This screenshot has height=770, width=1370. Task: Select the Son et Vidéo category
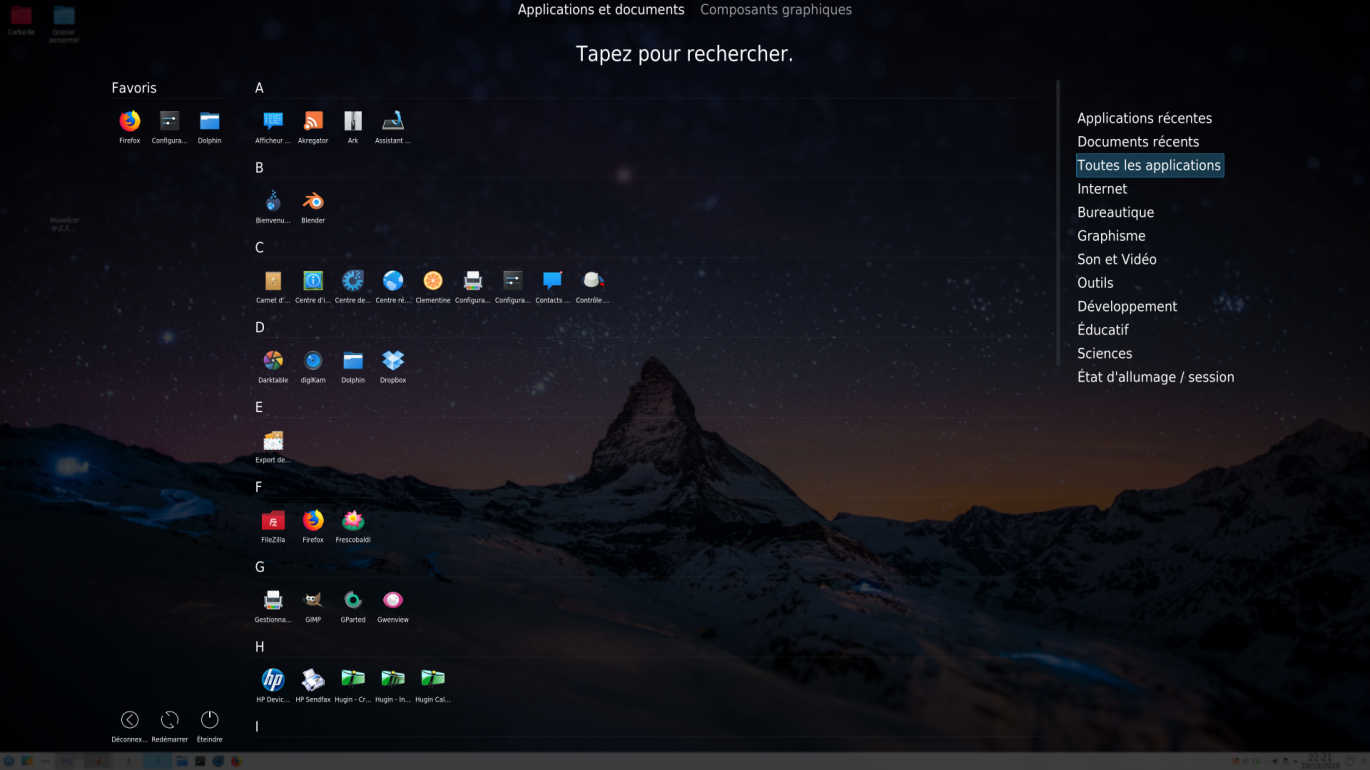tap(1116, 259)
